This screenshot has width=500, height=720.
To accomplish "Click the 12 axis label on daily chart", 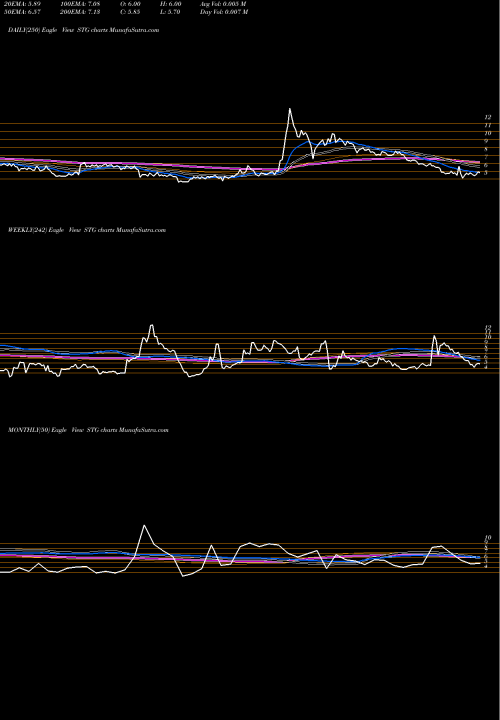I will click(x=488, y=117).
